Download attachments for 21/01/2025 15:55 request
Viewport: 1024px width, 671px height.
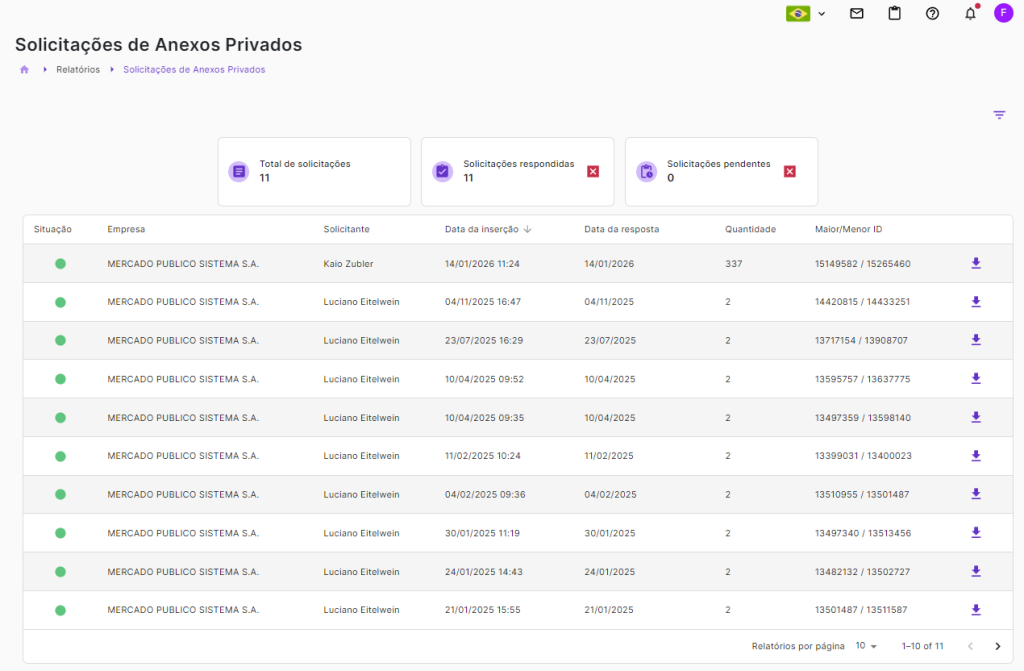(976, 610)
